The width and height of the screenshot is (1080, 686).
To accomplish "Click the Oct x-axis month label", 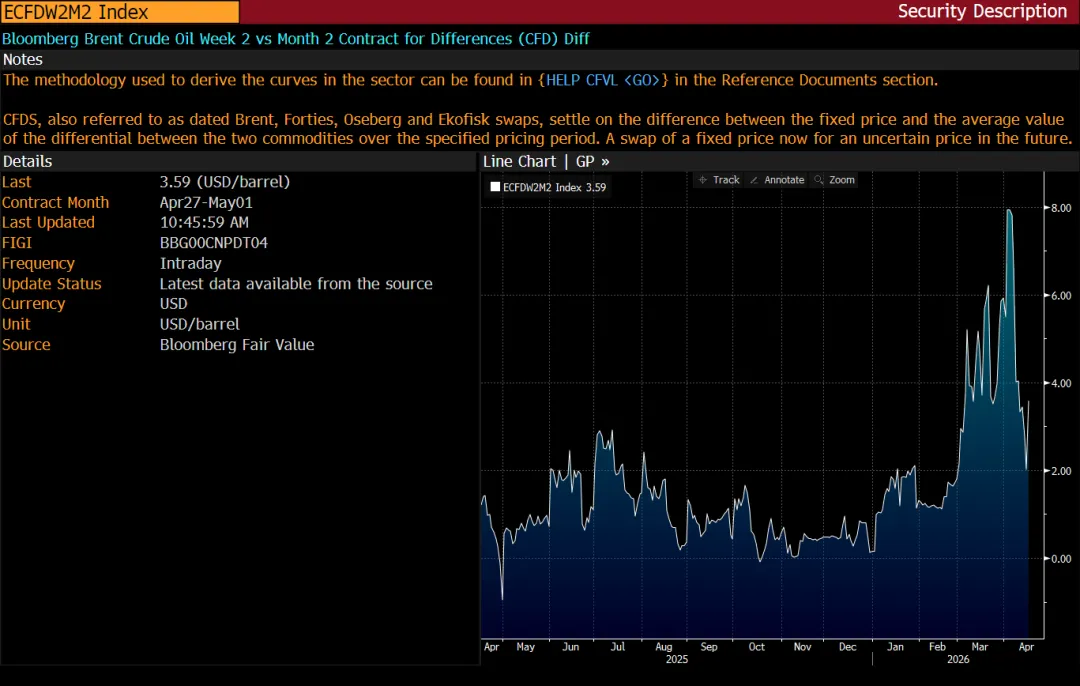I will point(756,647).
